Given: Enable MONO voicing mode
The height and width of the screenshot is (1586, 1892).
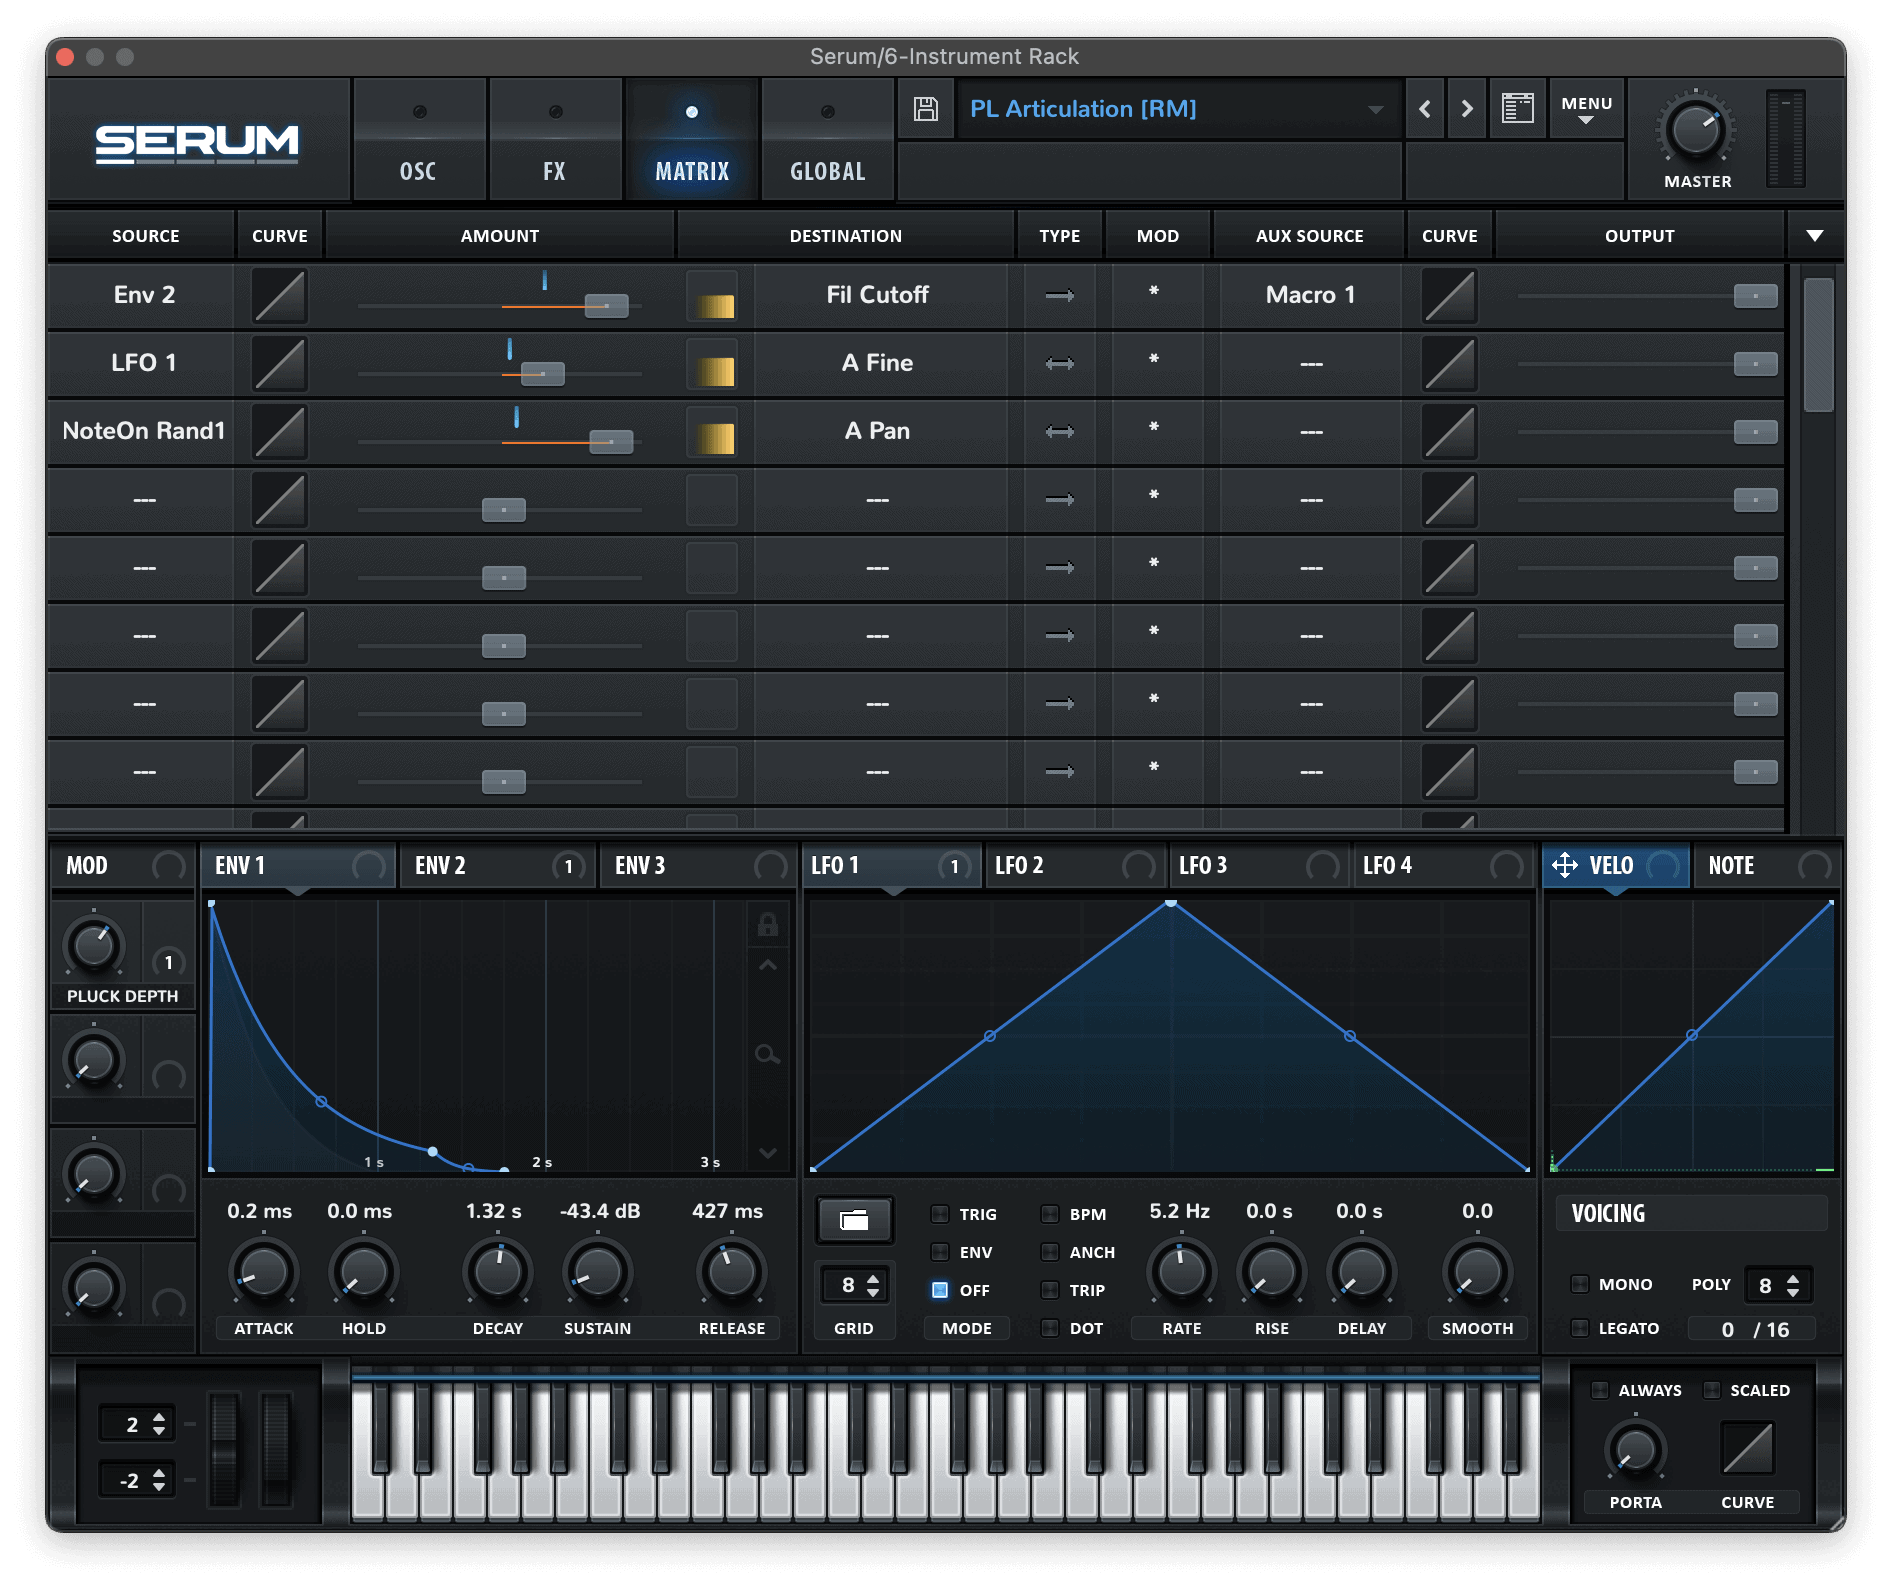Looking at the screenshot, I should (x=1580, y=1284).
